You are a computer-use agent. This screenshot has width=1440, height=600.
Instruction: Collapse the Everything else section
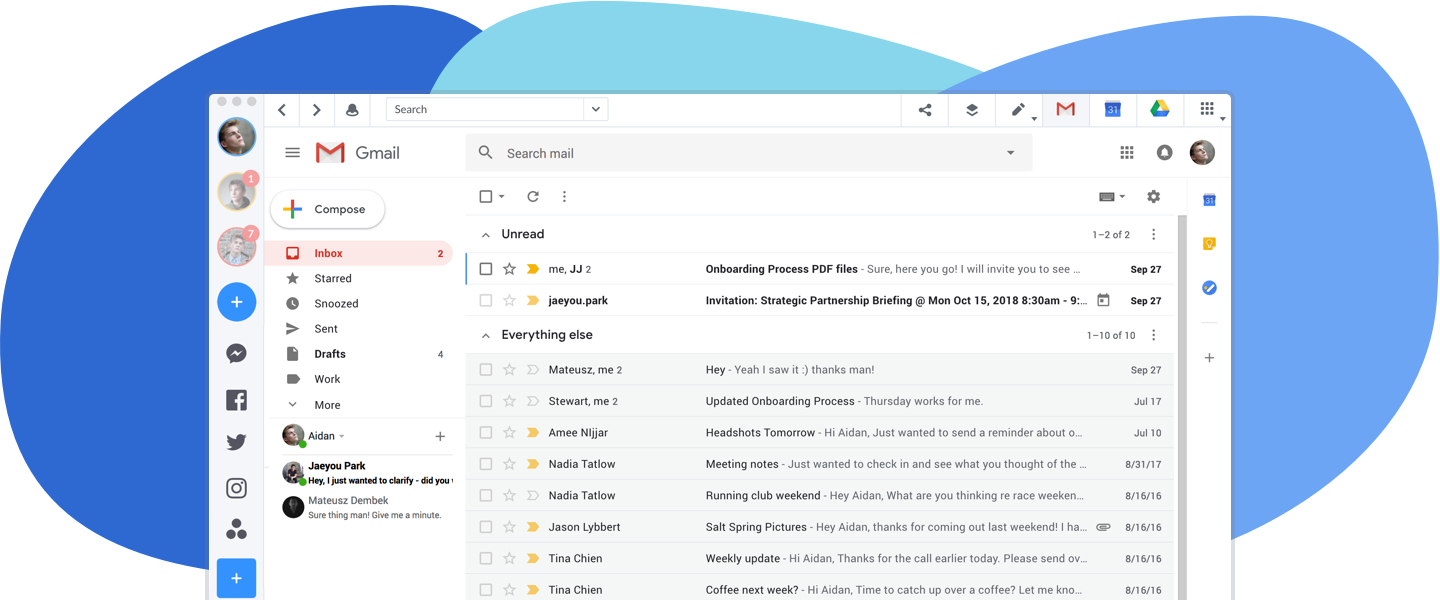pyautogui.click(x=486, y=336)
